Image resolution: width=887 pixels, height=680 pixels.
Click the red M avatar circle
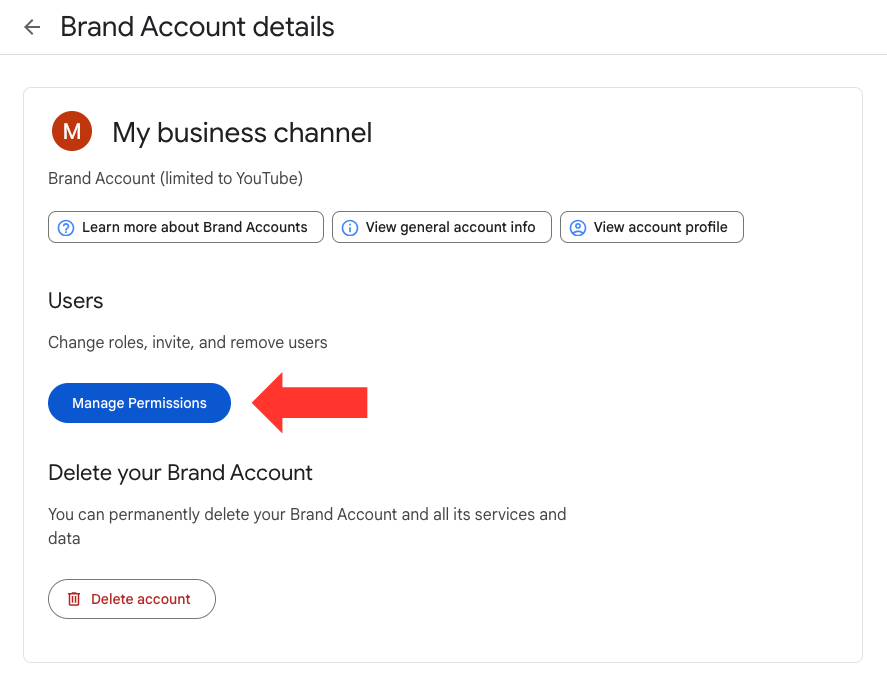71,131
